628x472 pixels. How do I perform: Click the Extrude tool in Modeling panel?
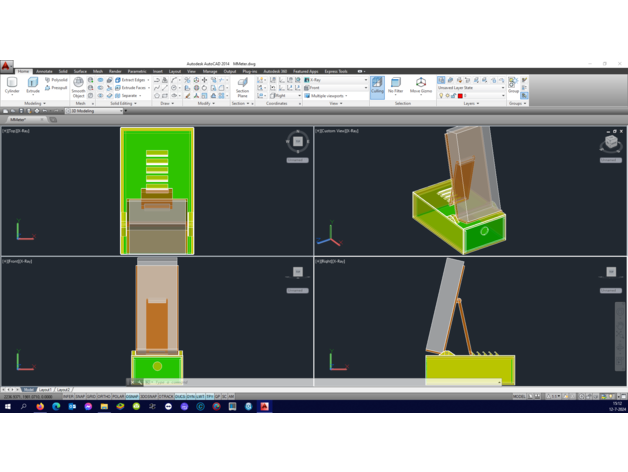32,86
